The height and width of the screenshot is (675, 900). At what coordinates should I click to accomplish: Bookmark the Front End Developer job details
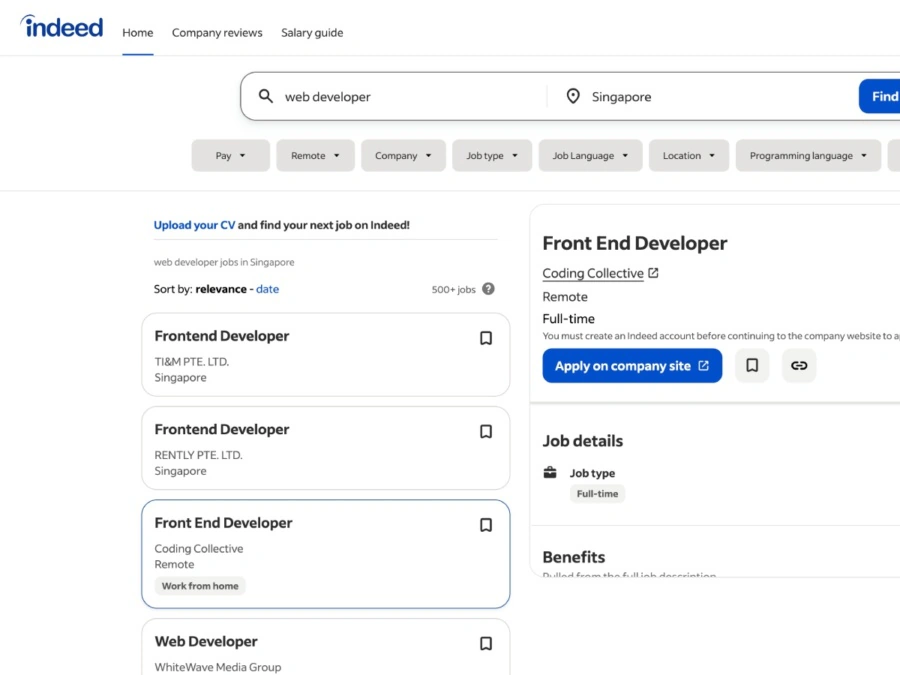(x=752, y=366)
